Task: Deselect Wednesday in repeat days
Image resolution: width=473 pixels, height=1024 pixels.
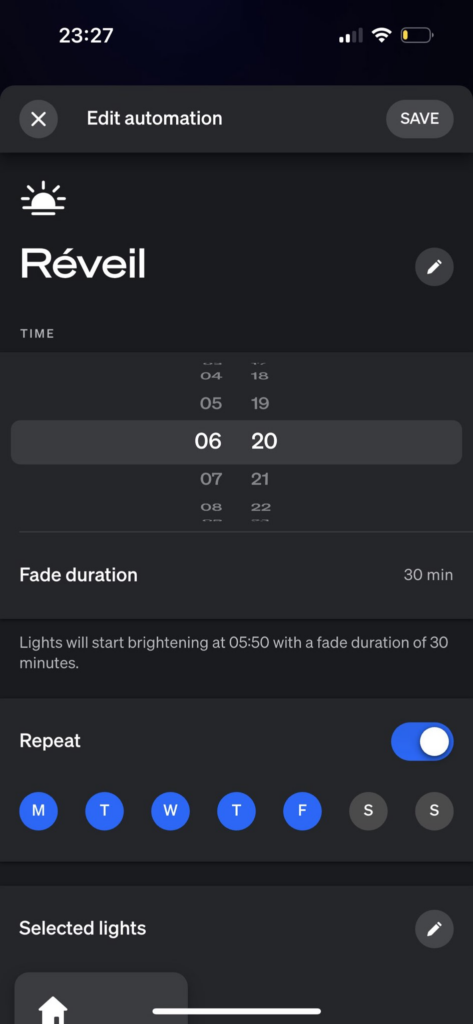Action: point(171,811)
